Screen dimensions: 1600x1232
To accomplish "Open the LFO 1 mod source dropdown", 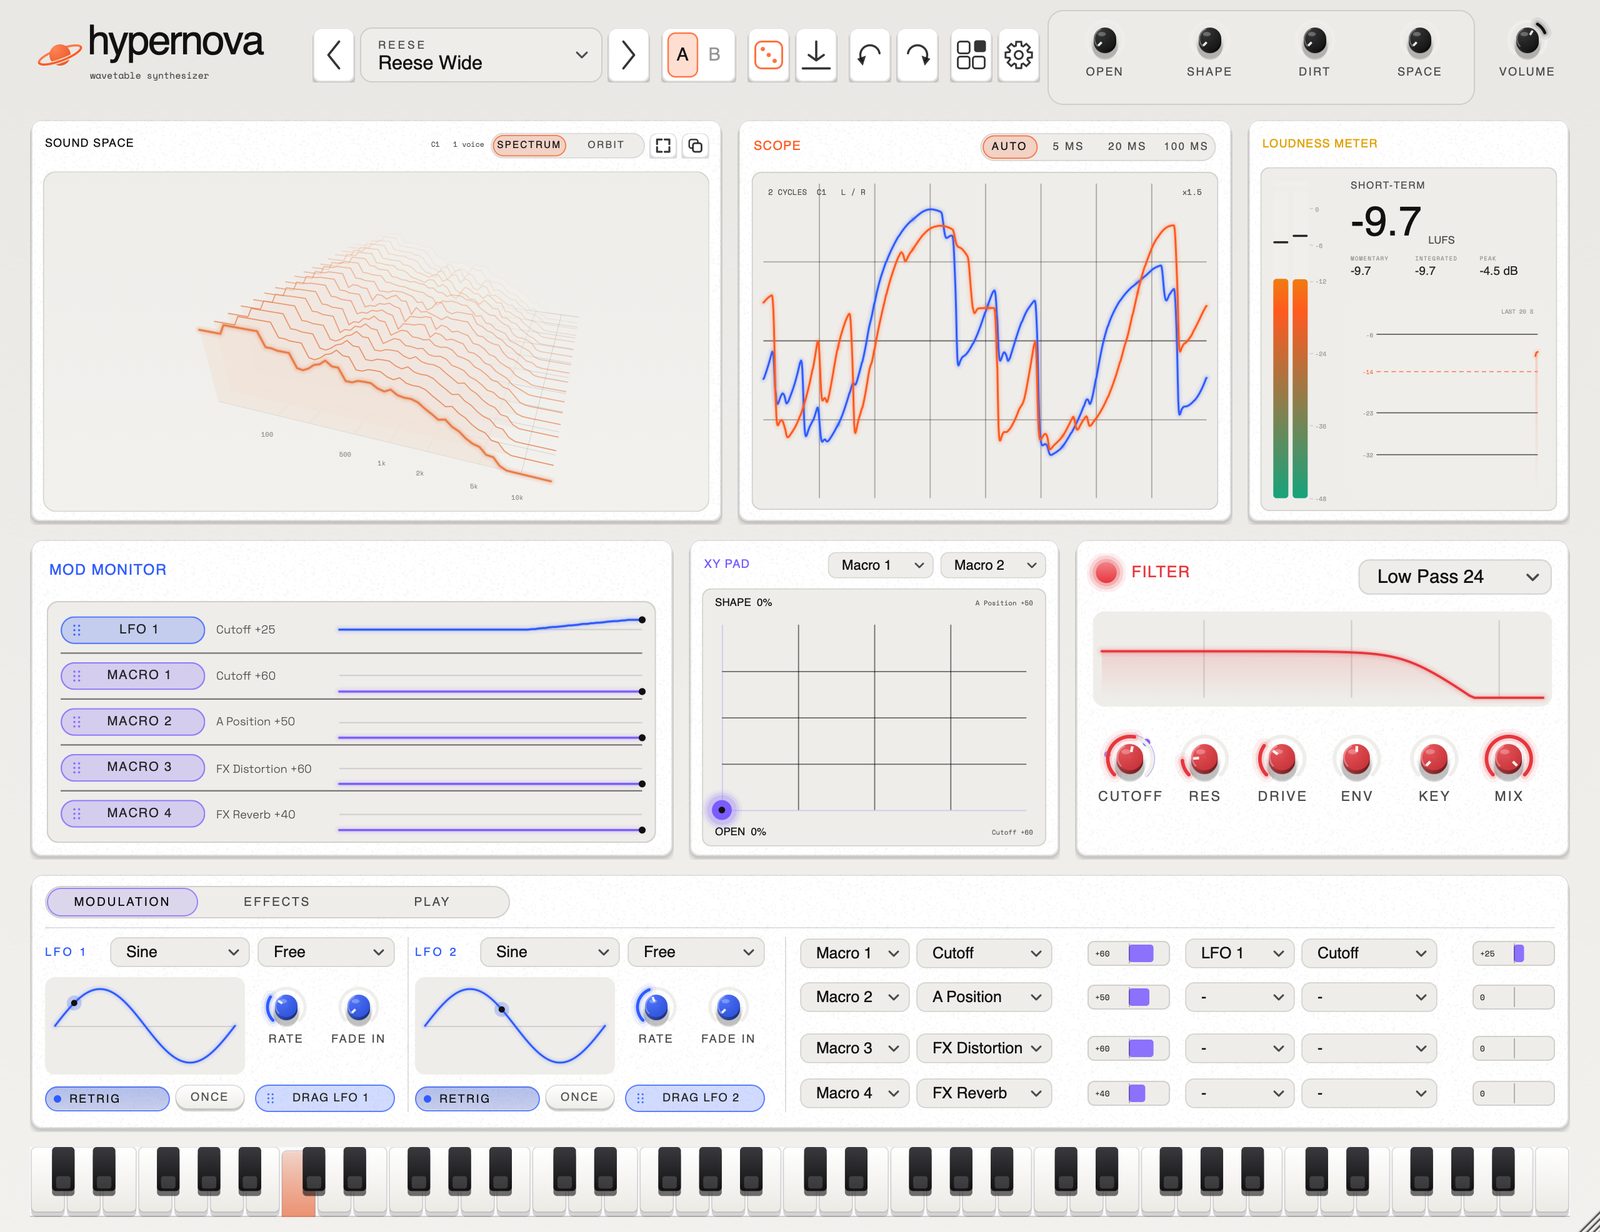I will pyautogui.click(x=1240, y=953).
